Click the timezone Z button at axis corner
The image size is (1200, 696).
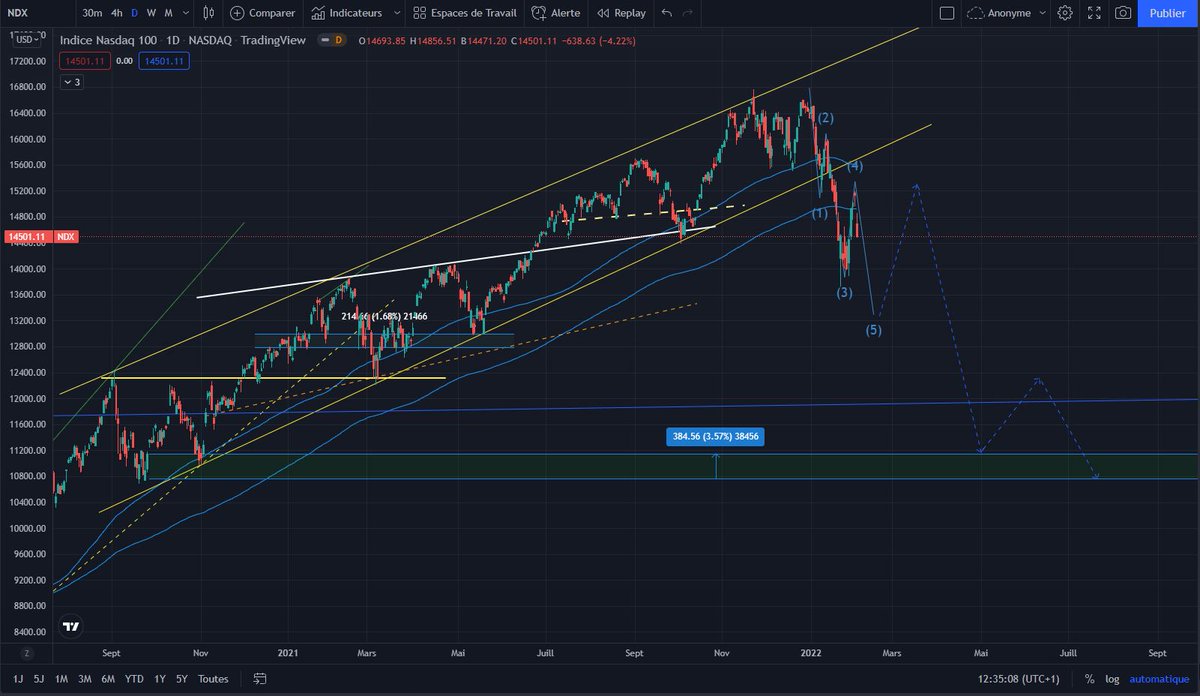(27, 653)
